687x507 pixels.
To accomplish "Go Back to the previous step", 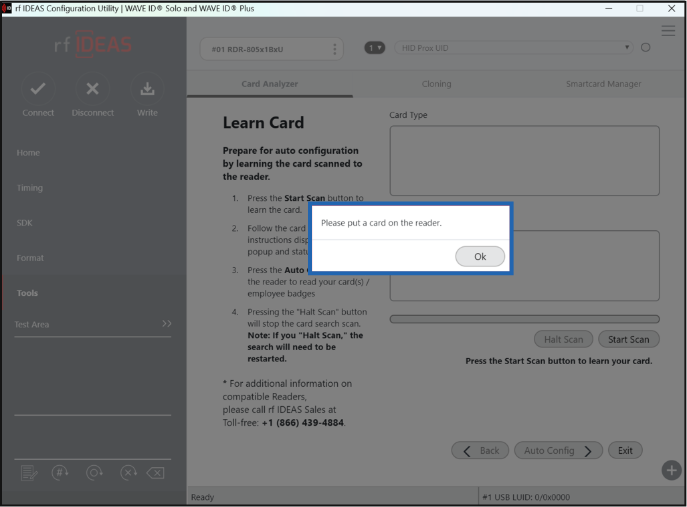I will click(x=480, y=450).
